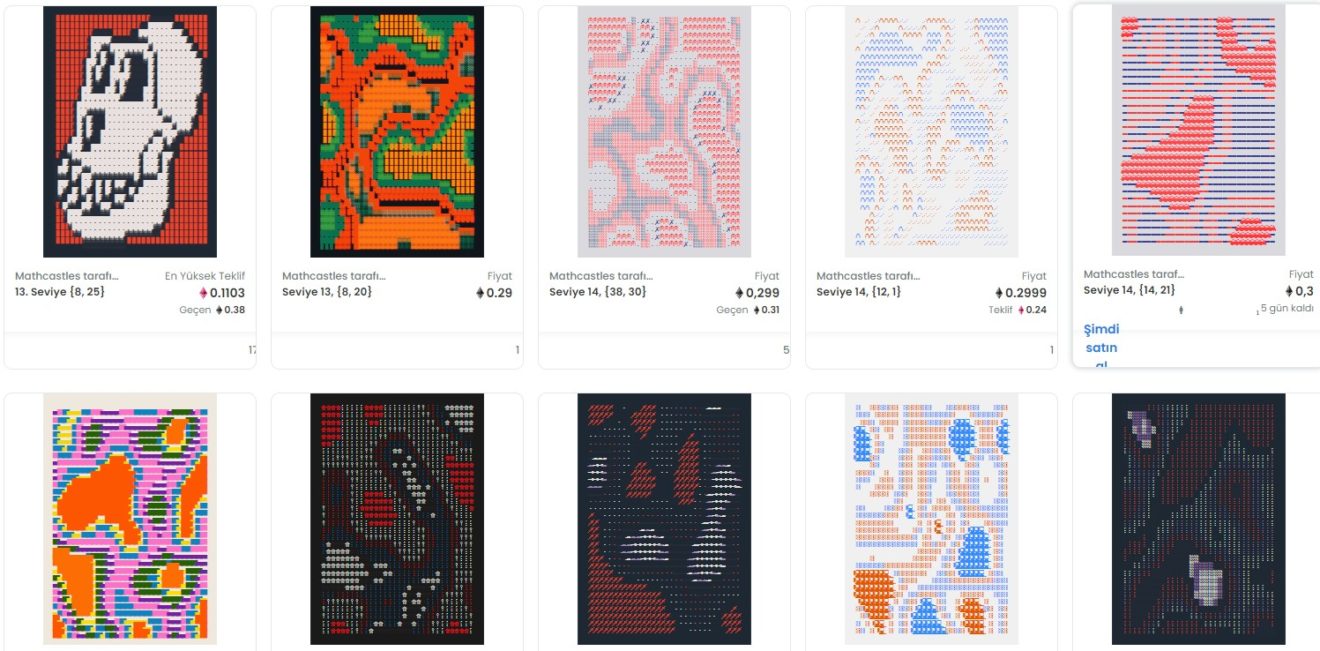Click the 'Seviye 14, {38, 30}' title
The width and height of the screenshot is (1320, 651).
(599, 292)
